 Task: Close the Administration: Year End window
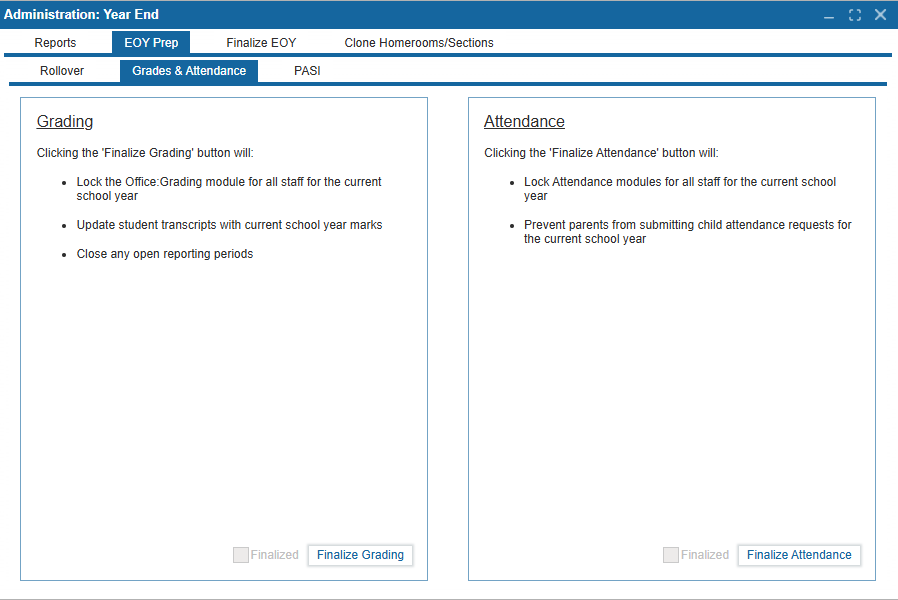[880, 15]
